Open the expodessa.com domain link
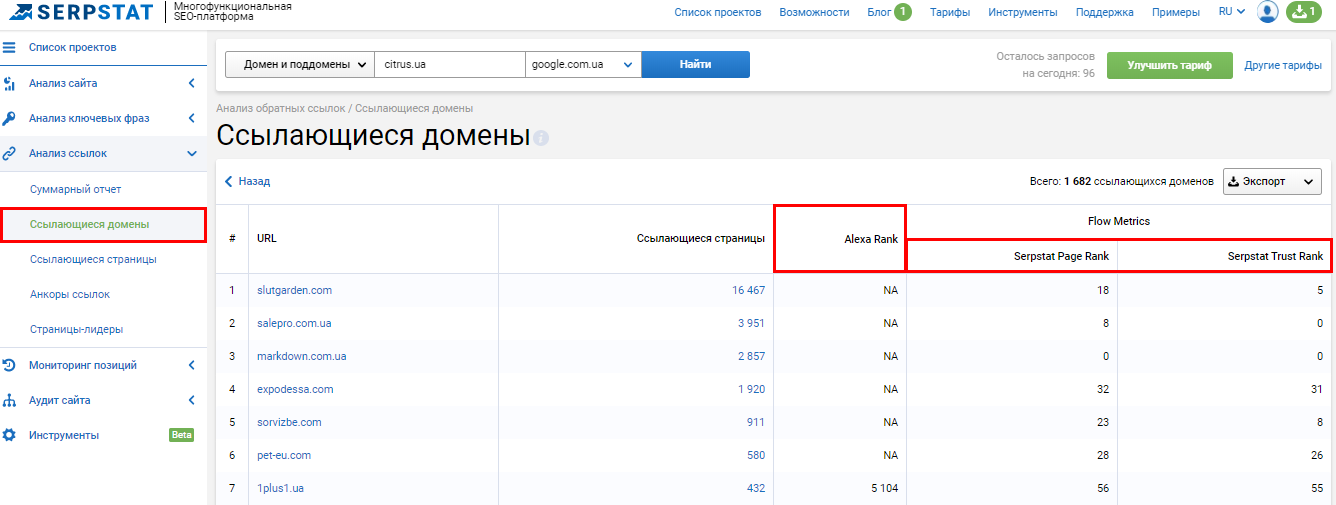This screenshot has height=505, width=1336. [295, 389]
